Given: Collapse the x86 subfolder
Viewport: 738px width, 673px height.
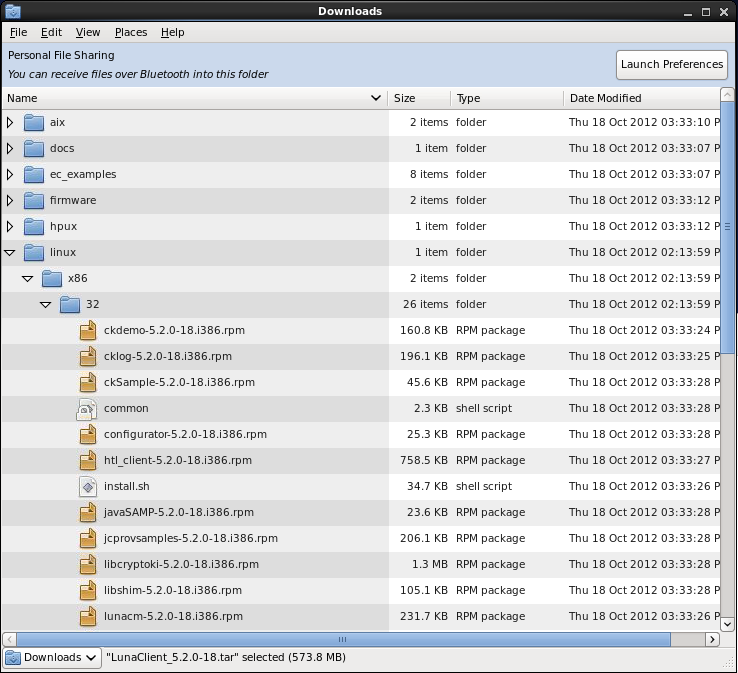Looking at the screenshot, I should tap(28, 279).
